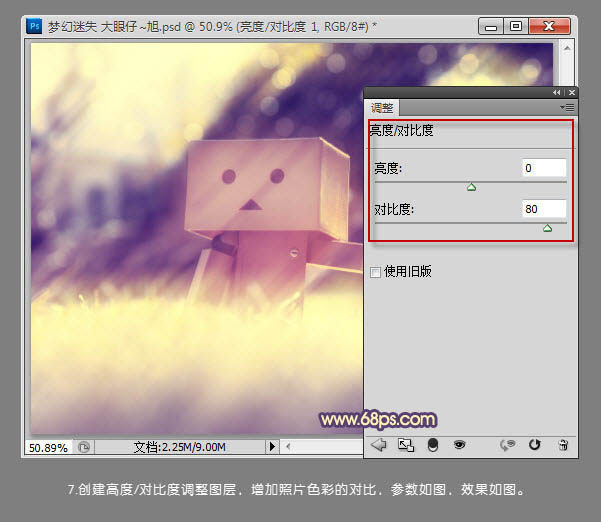Click the clip to layer icon

click(x=433, y=445)
